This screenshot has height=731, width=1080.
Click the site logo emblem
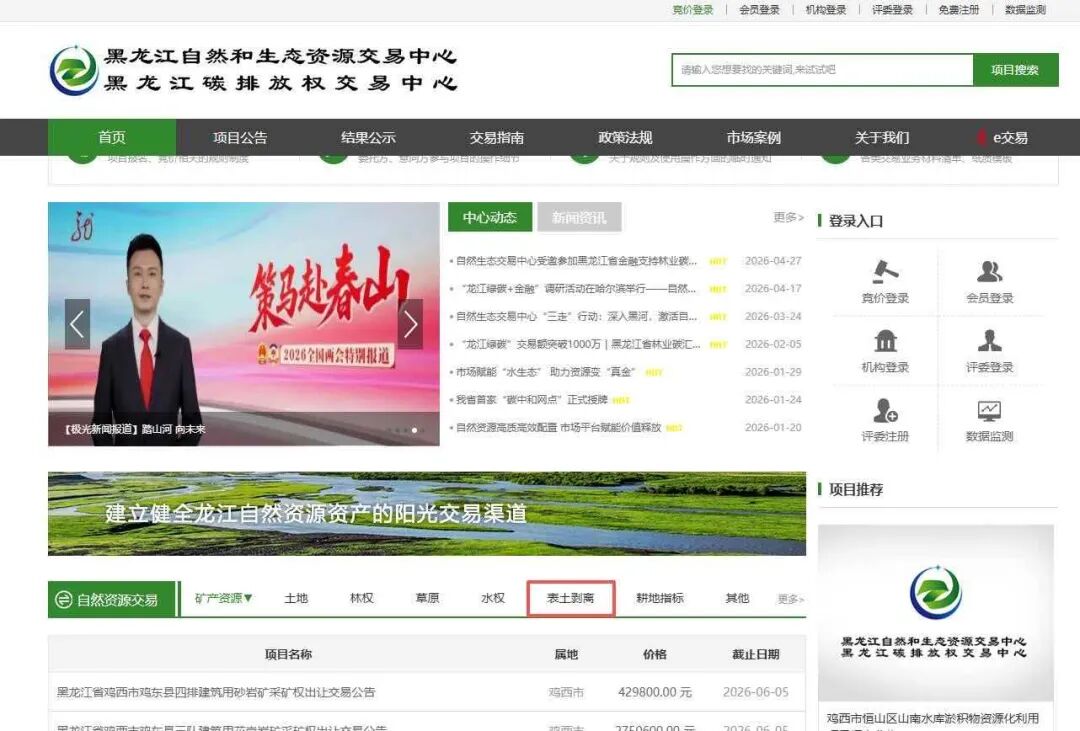[74, 70]
